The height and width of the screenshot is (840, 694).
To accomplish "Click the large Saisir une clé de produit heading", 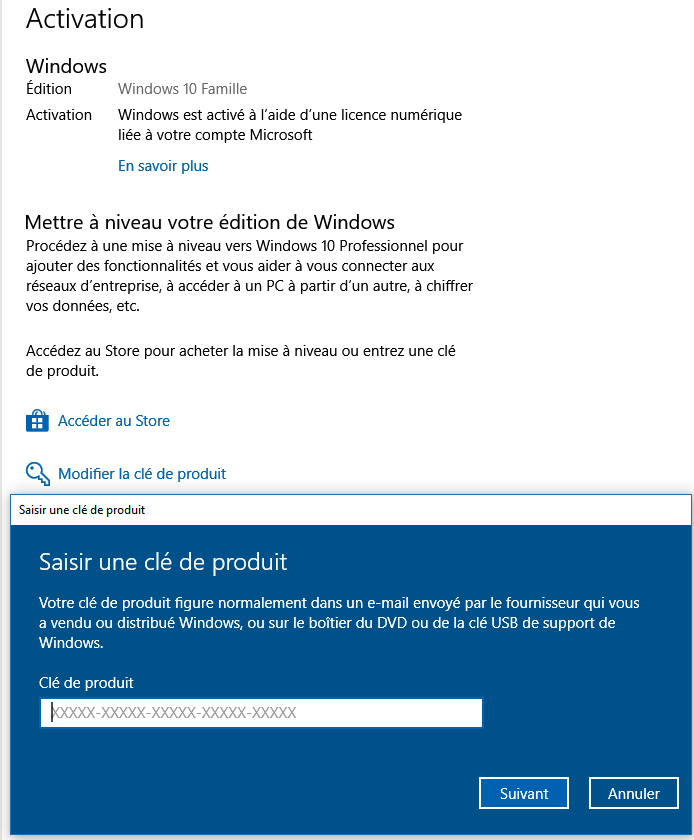I will click(163, 562).
